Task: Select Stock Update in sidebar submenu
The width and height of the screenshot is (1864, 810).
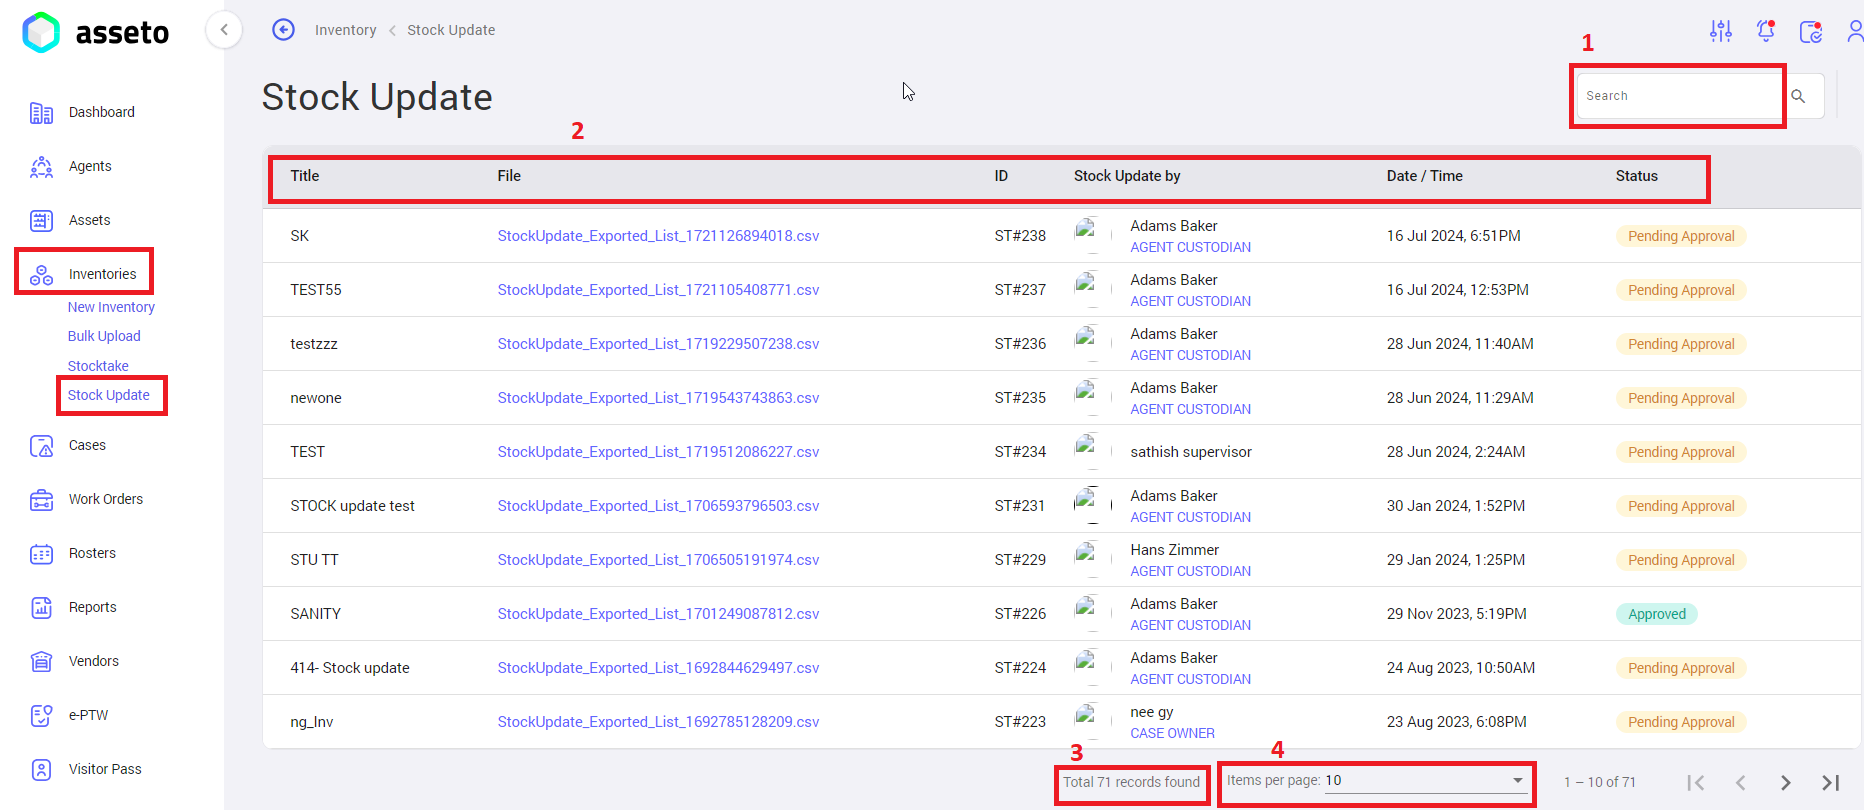Action: coord(109,395)
